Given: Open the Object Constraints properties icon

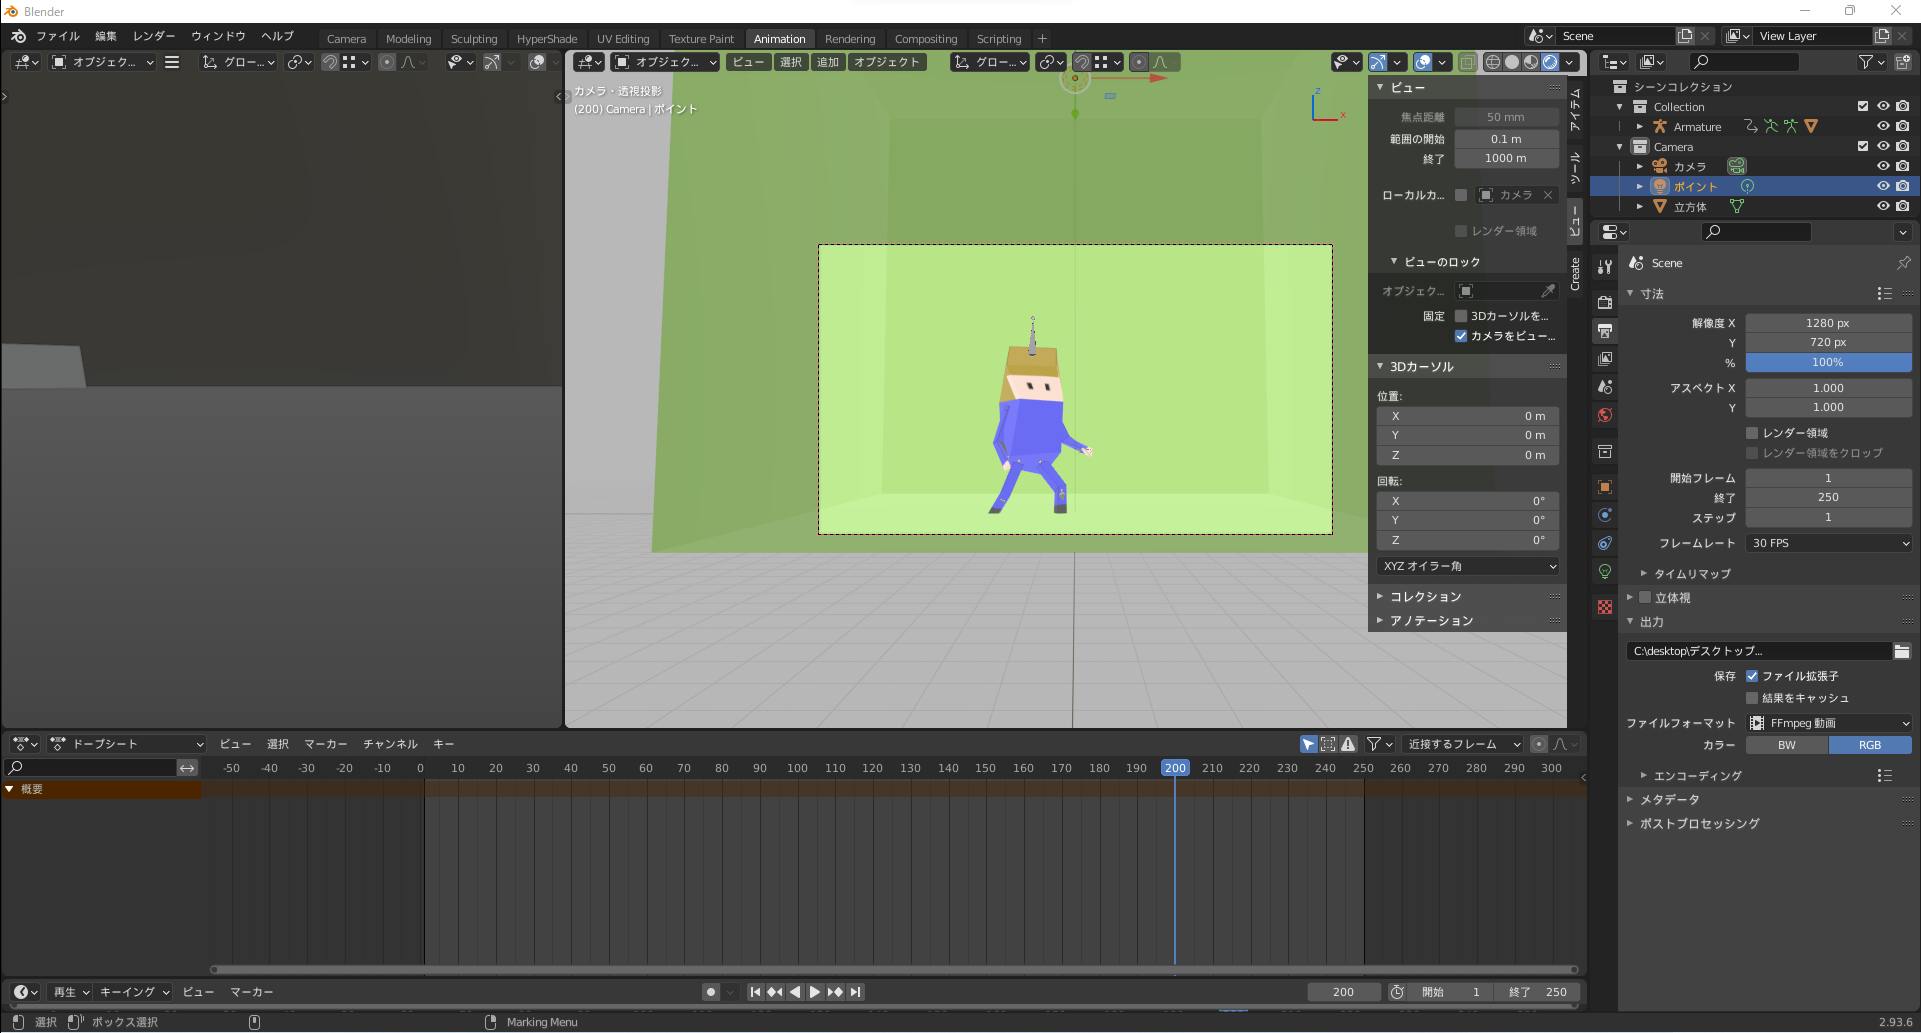Looking at the screenshot, I should pyautogui.click(x=1605, y=543).
